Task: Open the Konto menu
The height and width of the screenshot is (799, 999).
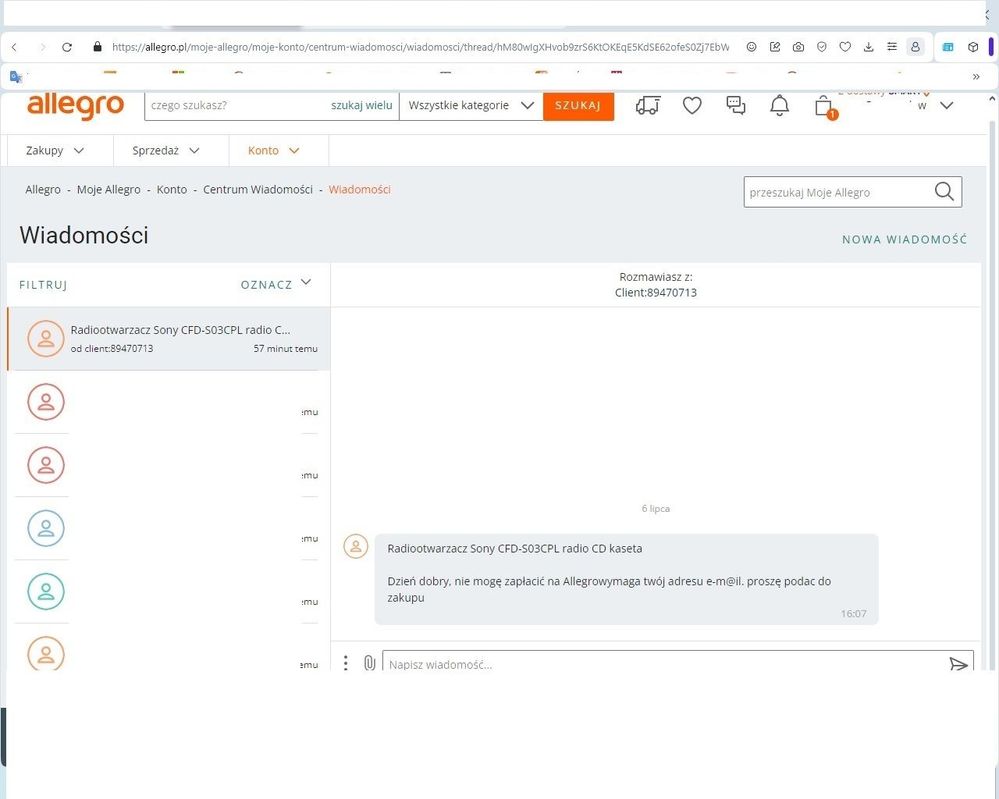Action: (x=273, y=150)
